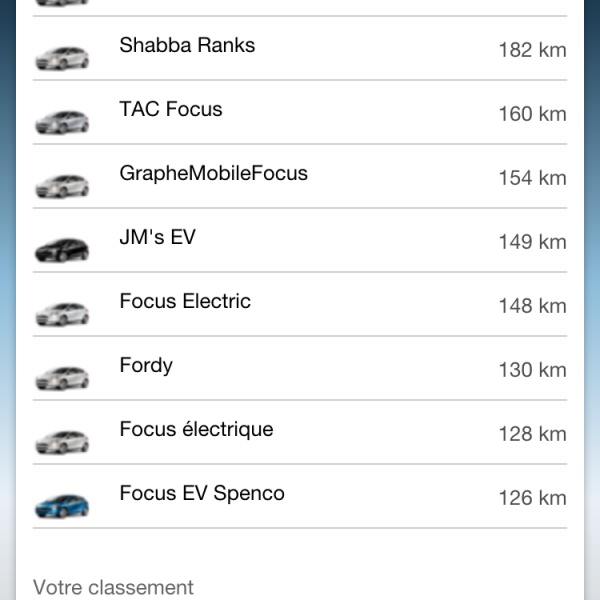600x600 pixels.
Task: Click the 182 km distance value
Action: pos(532,50)
